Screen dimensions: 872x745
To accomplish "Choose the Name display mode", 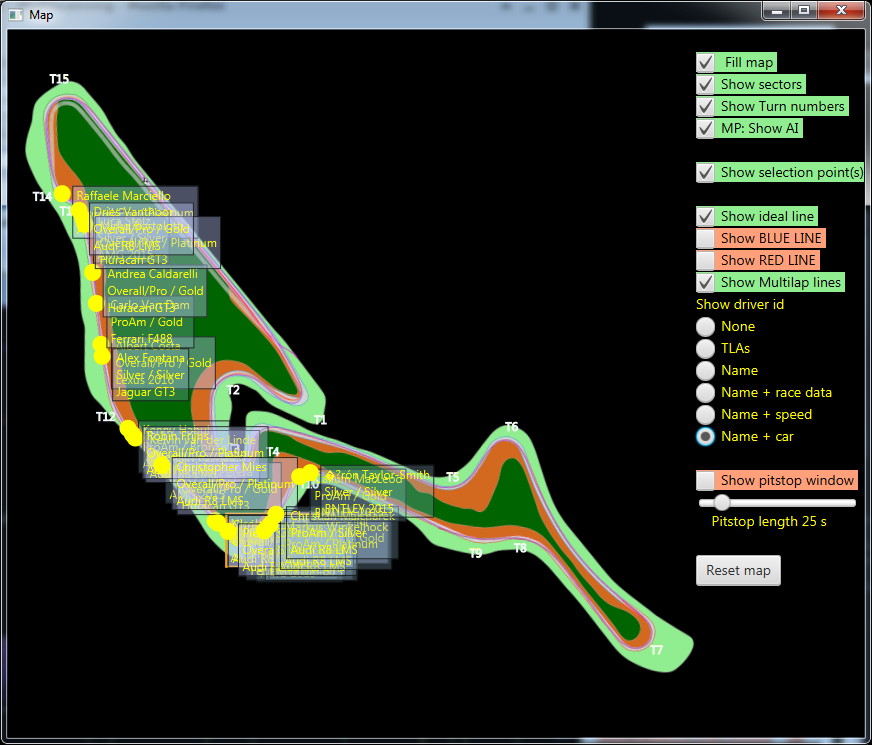I will tap(703, 370).
